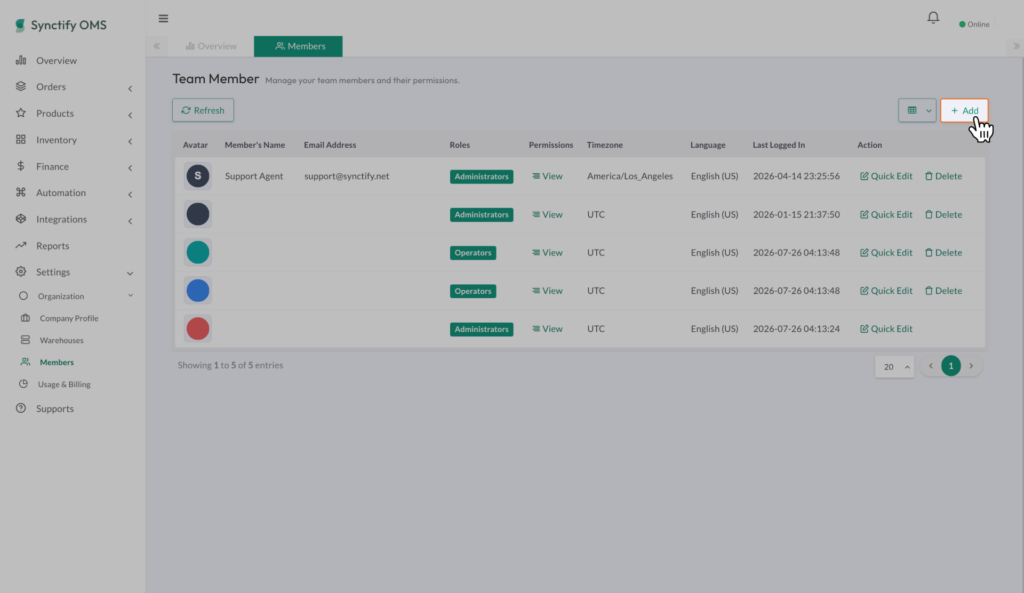Viewport: 1024px width, 593px height.
Task: Quick Edit member logged in 2026-01-15
Action: (886, 214)
